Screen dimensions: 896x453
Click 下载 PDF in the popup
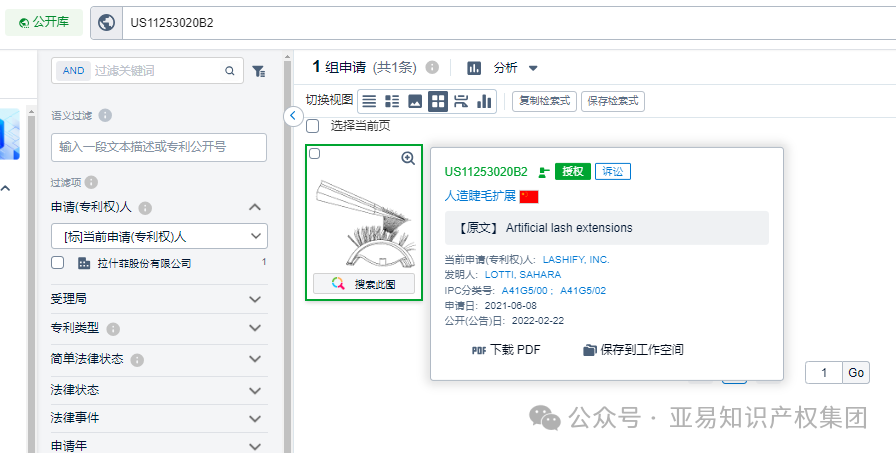coord(506,350)
